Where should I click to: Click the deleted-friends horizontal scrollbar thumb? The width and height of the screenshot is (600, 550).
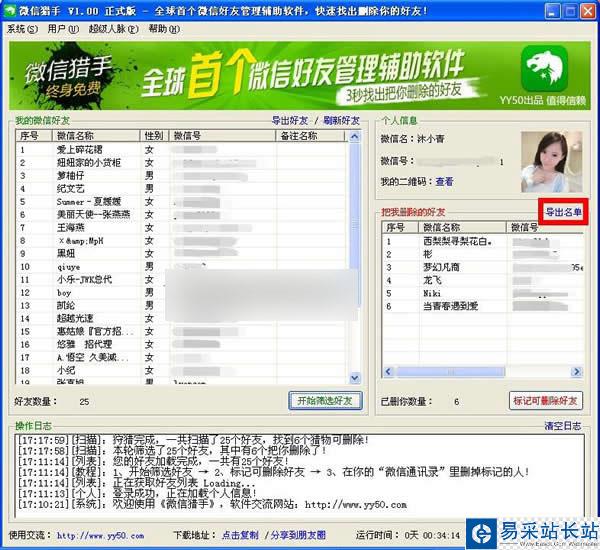pos(450,372)
